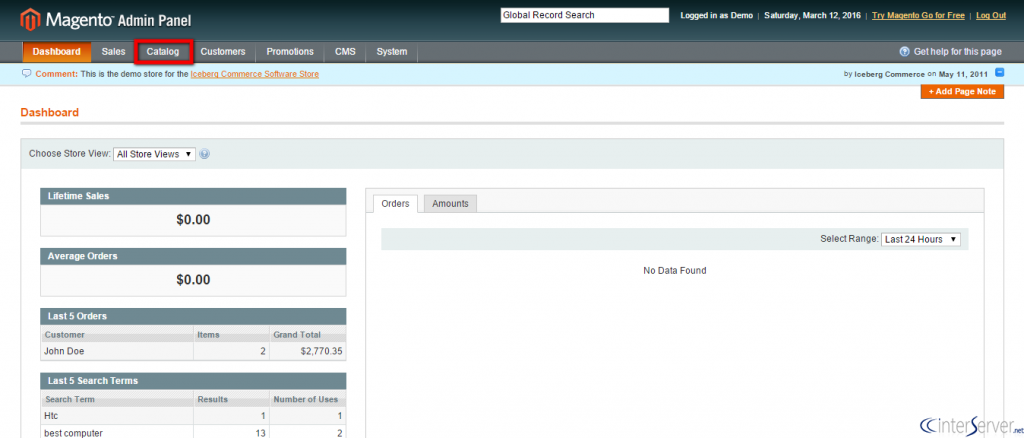This screenshot has width=1024, height=438.
Task: Open the Promotions menu
Action: click(x=290, y=52)
